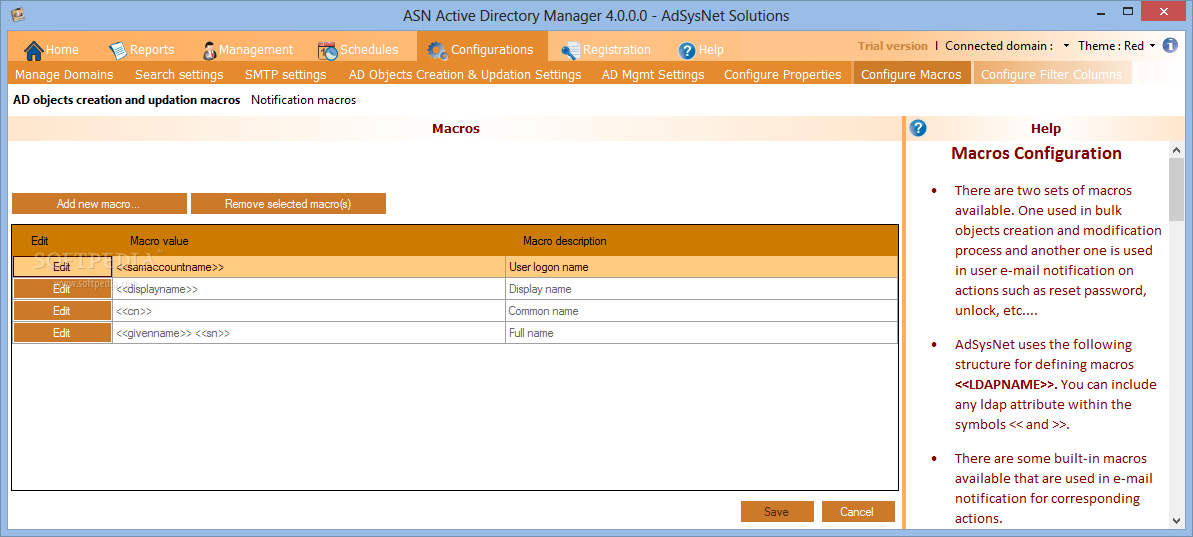Click the Help panel scroll down arrow
Viewport: 1193px width, 537px height.
pos(1176,520)
